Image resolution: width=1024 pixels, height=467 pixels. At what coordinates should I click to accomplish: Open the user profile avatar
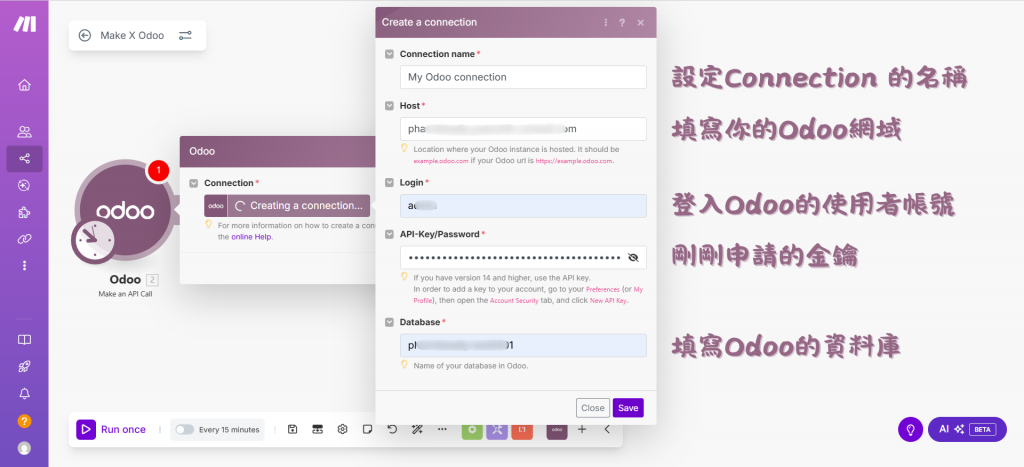tap(24, 448)
